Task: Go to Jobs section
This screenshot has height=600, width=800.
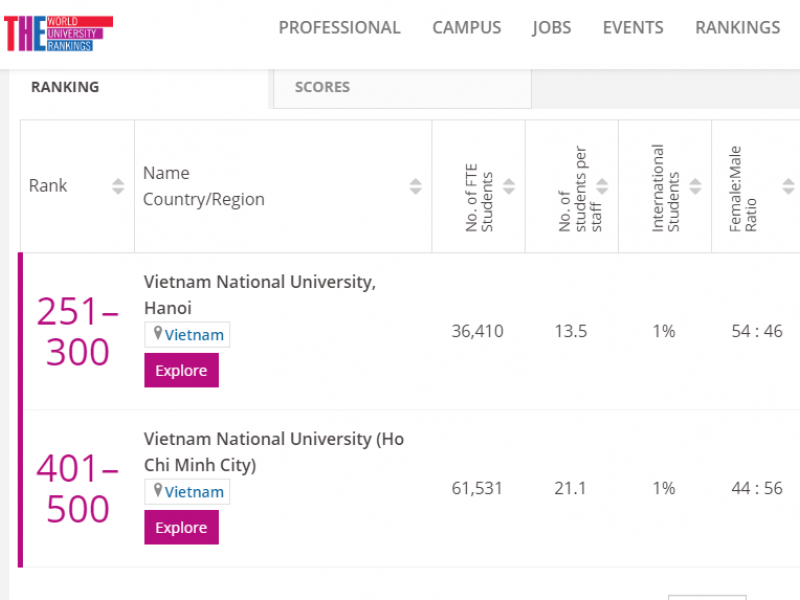Action: click(x=552, y=28)
